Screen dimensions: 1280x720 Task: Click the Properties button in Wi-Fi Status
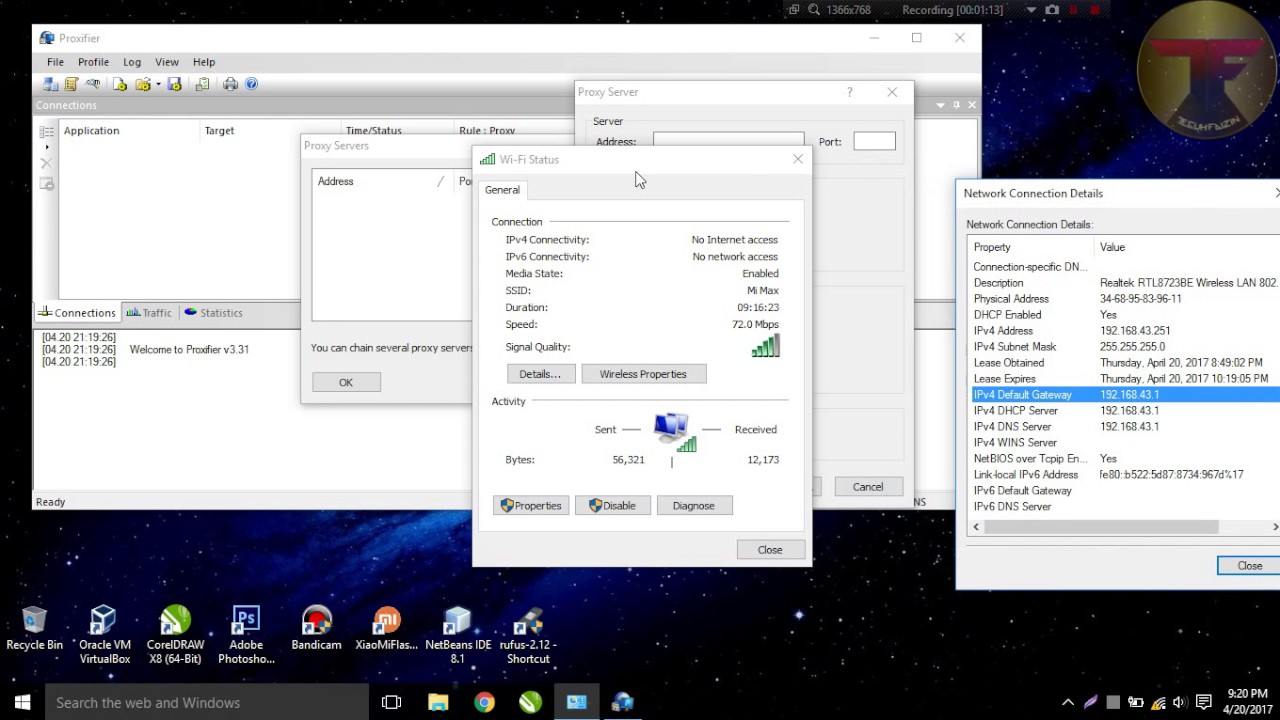pyautogui.click(x=531, y=506)
